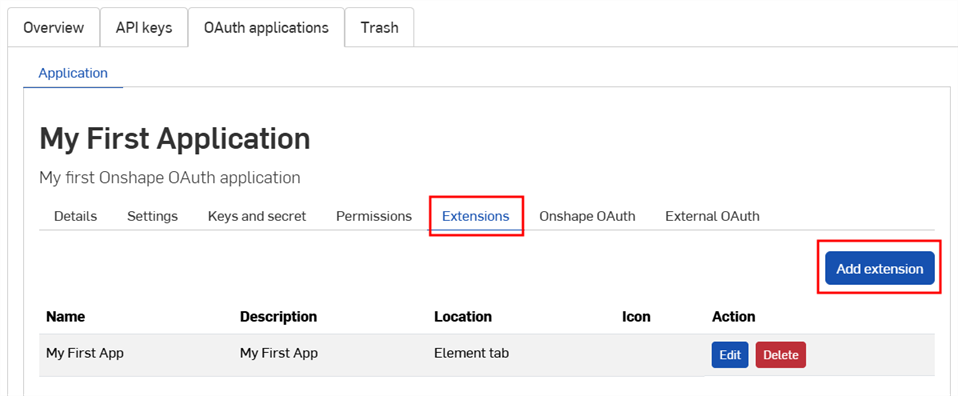Viewport: 958px width, 396px height.
Task: Select the Extensions tab
Action: pos(476,216)
